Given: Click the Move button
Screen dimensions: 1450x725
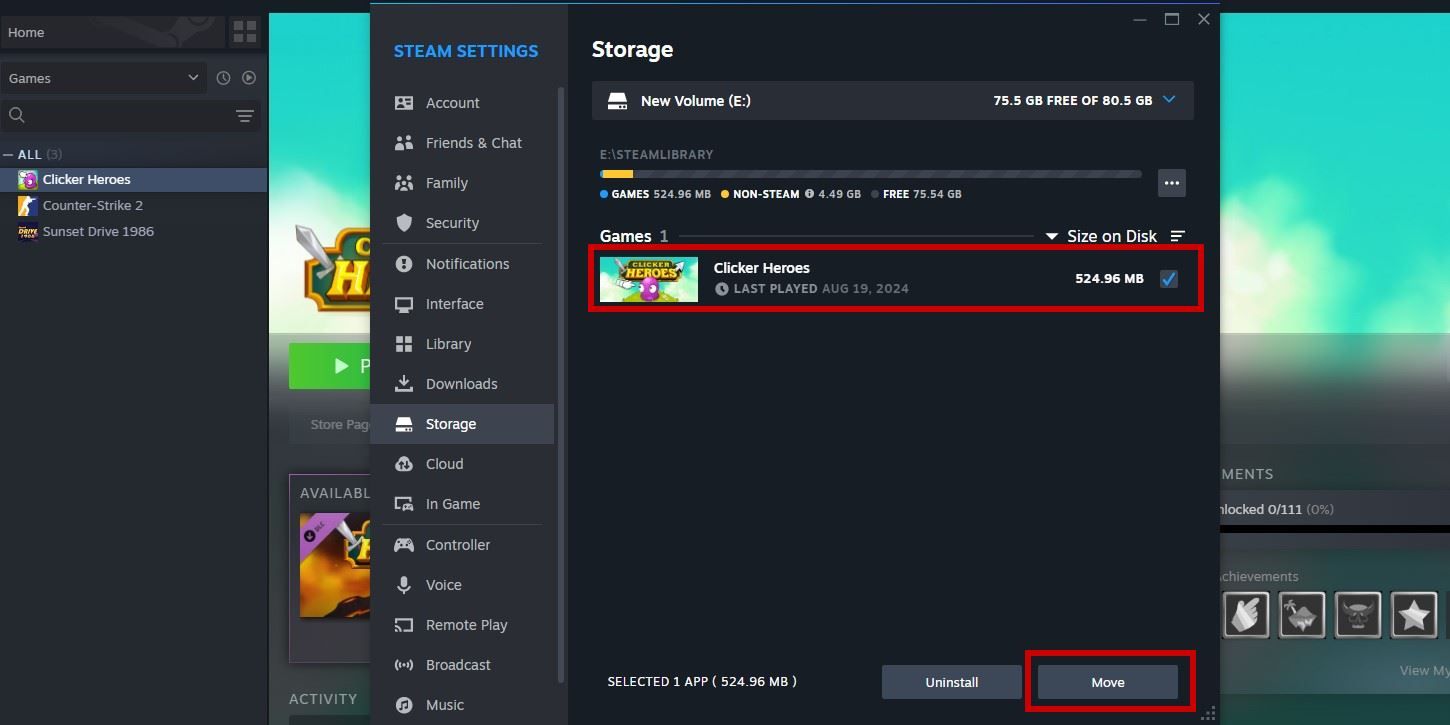Looking at the screenshot, I should 1108,683.
